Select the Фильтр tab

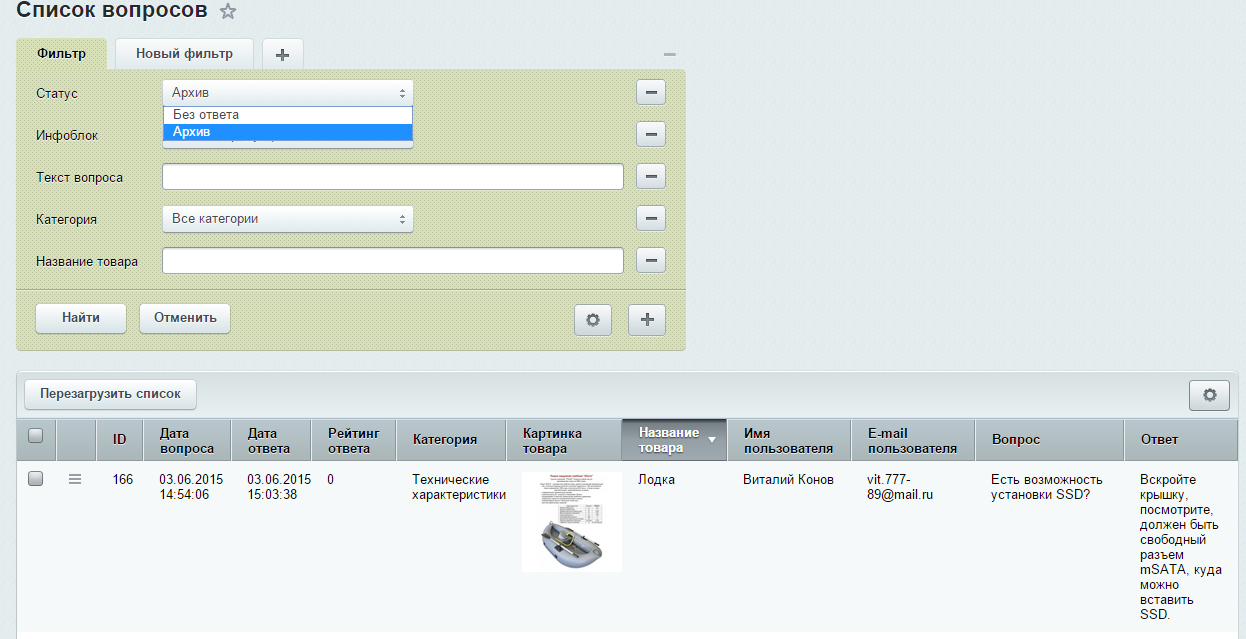point(61,54)
